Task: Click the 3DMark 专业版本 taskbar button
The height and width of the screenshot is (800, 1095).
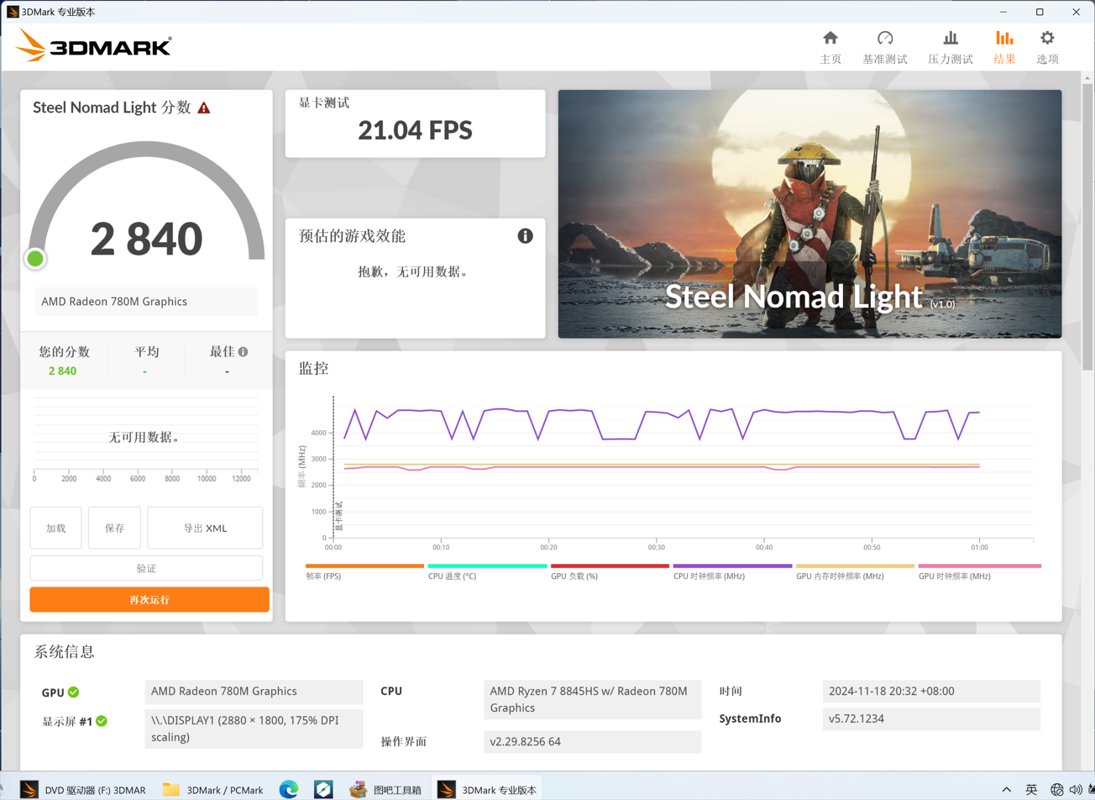Action: 487,790
